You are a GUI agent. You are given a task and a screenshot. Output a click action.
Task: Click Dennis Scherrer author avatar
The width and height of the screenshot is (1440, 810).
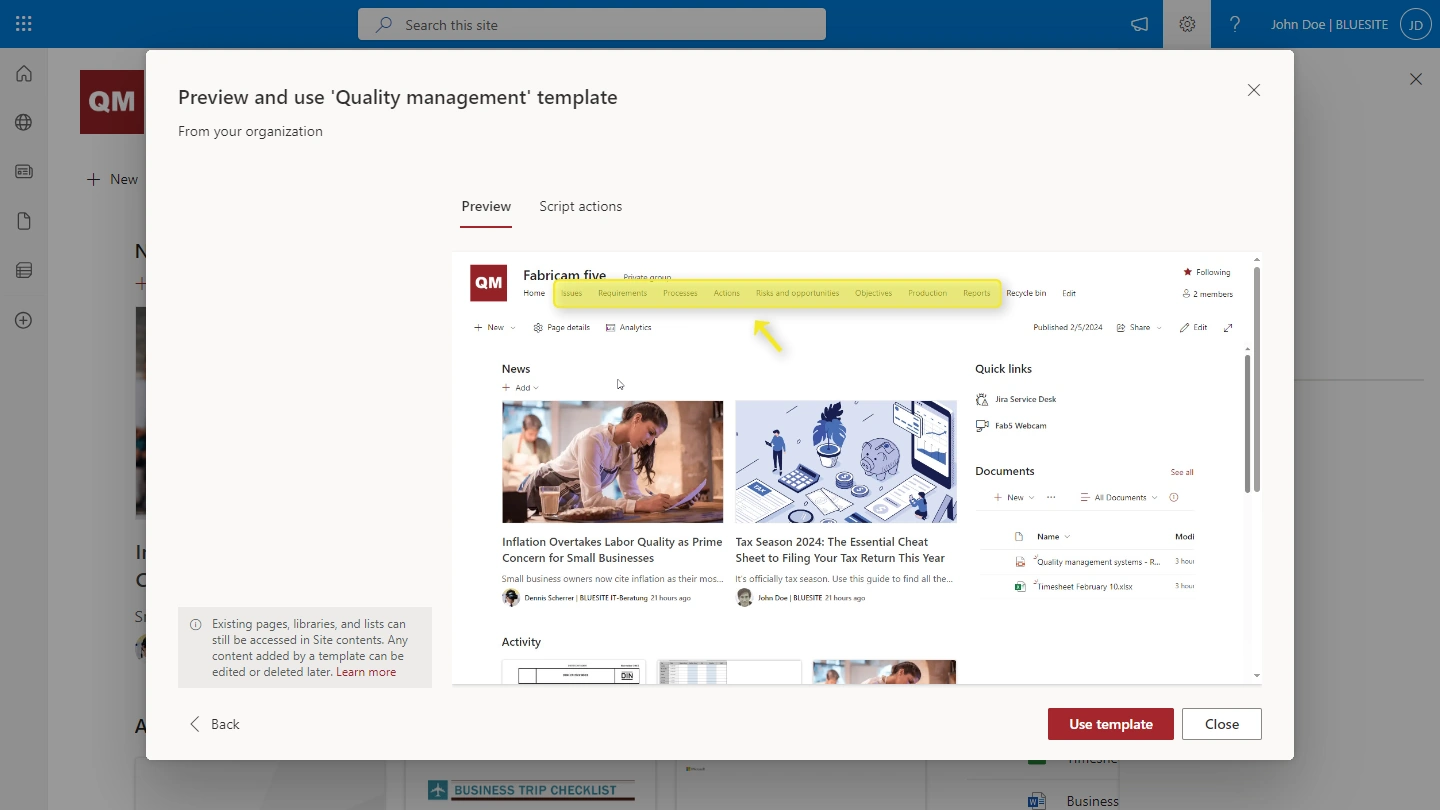[511, 598]
